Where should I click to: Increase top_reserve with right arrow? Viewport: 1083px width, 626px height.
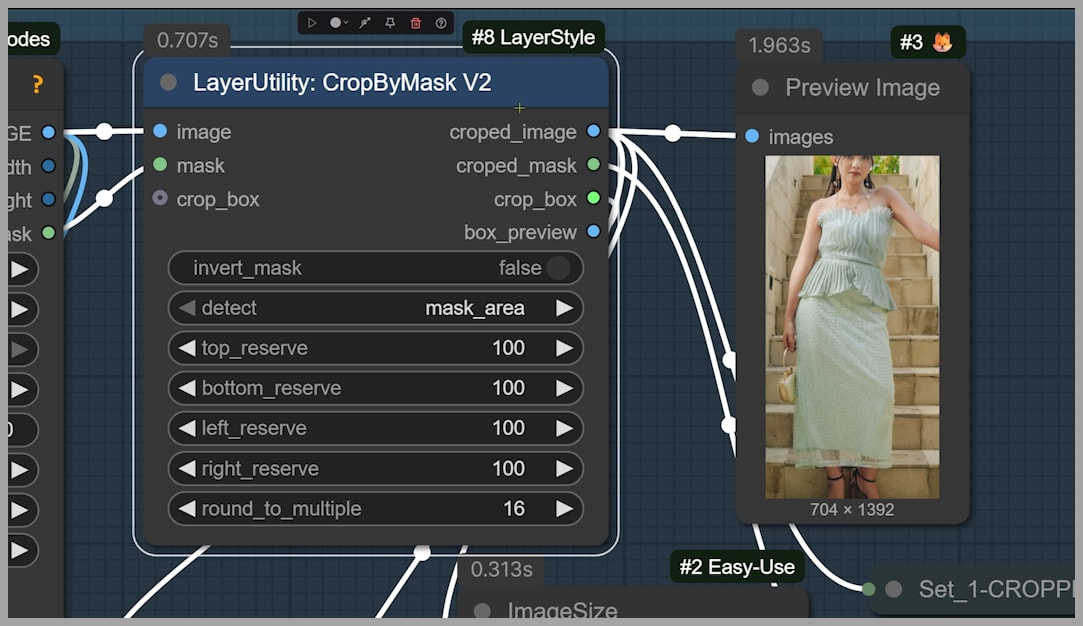tap(565, 348)
